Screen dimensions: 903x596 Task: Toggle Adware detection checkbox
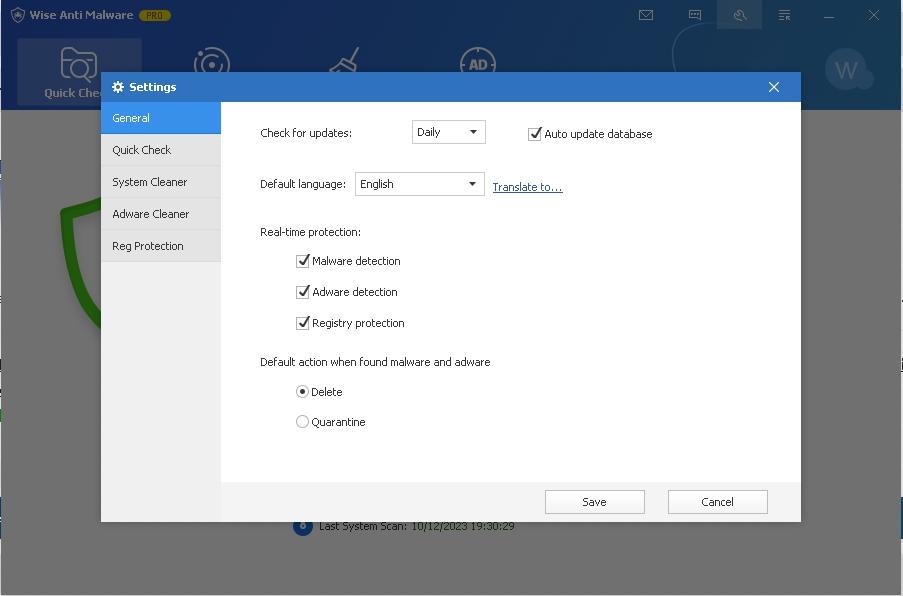(302, 292)
